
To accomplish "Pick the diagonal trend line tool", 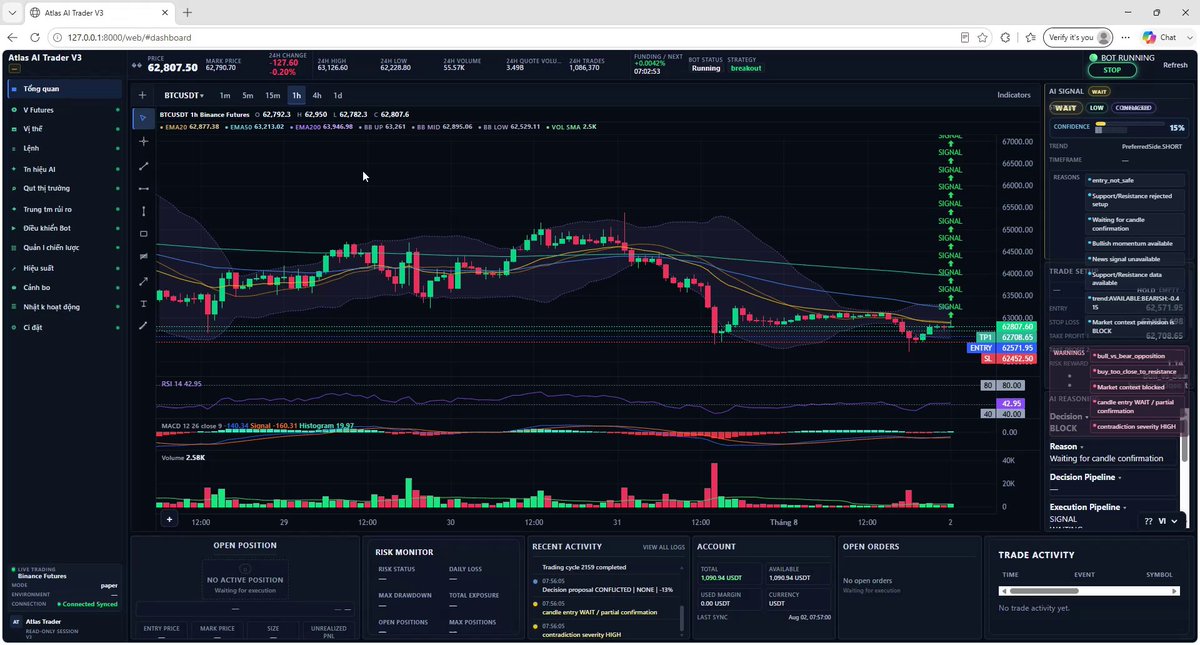I will (x=143, y=166).
